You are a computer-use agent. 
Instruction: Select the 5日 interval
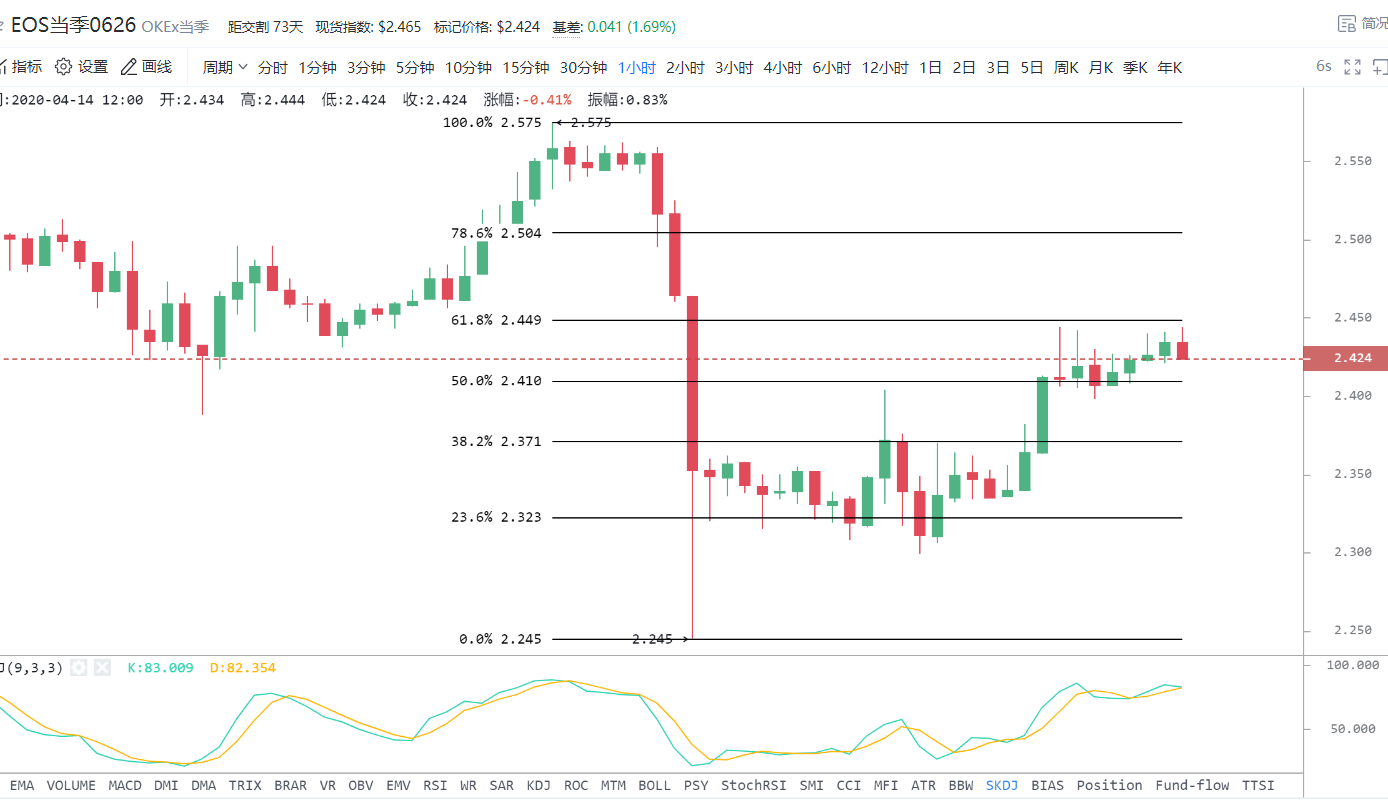point(1032,68)
